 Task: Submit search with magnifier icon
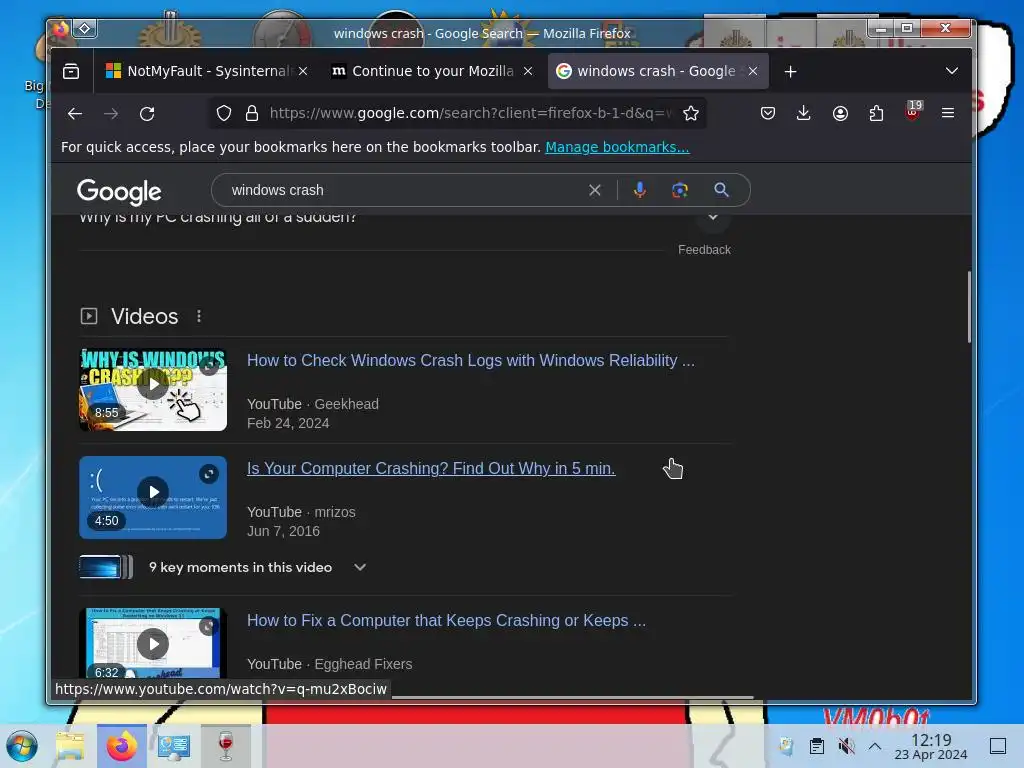click(x=721, y=190)
